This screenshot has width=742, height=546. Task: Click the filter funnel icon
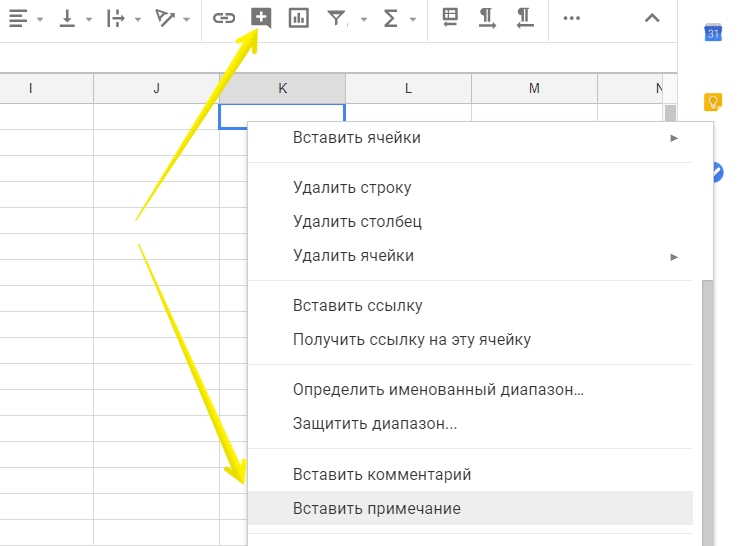click(337, 18)
